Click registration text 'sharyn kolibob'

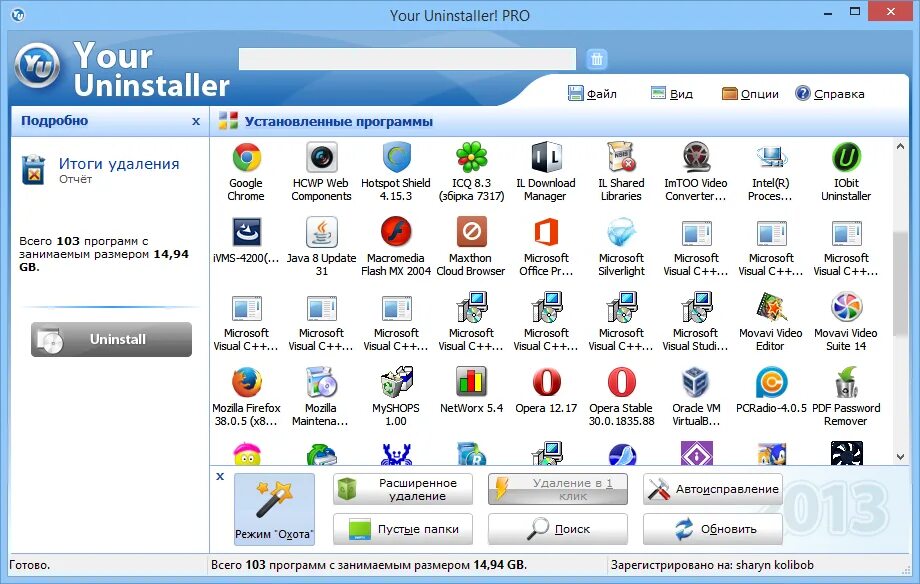(x=774, y=565)
